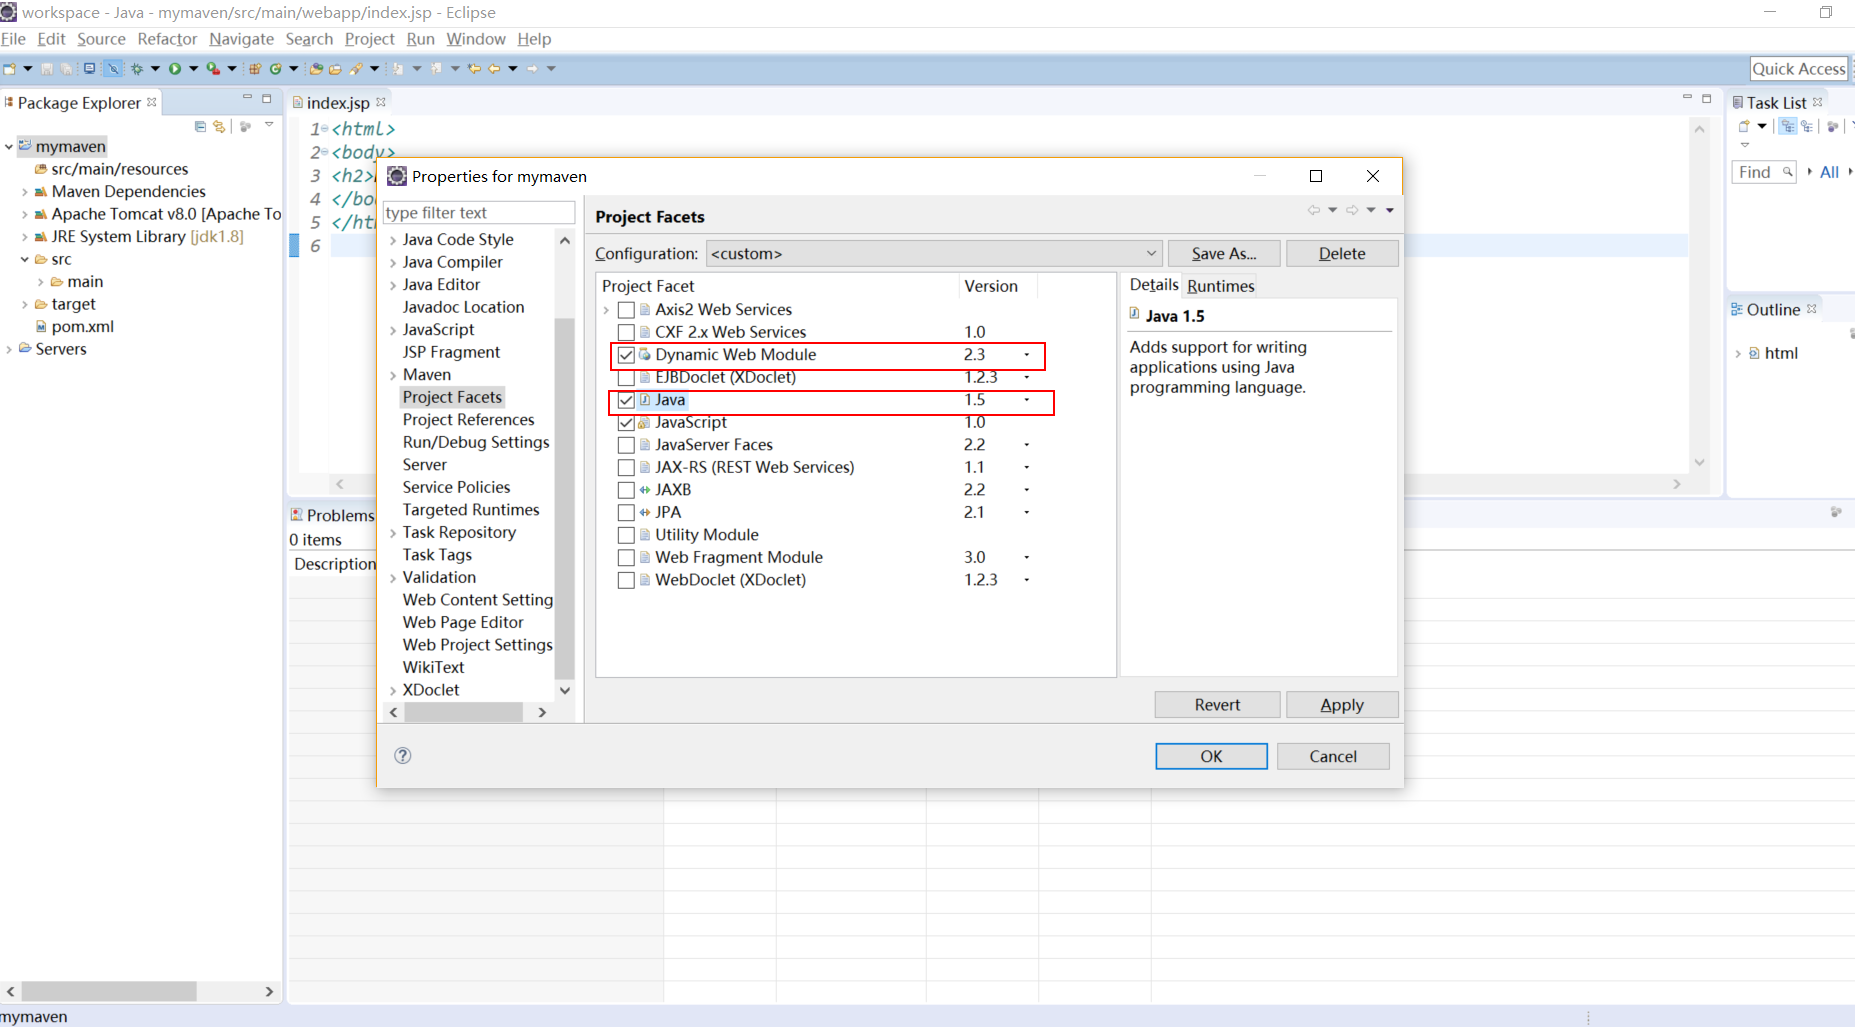Screen dimensions: 1855x1027
Task: Click the Open Task folder icon
Action: pos(336,69)
